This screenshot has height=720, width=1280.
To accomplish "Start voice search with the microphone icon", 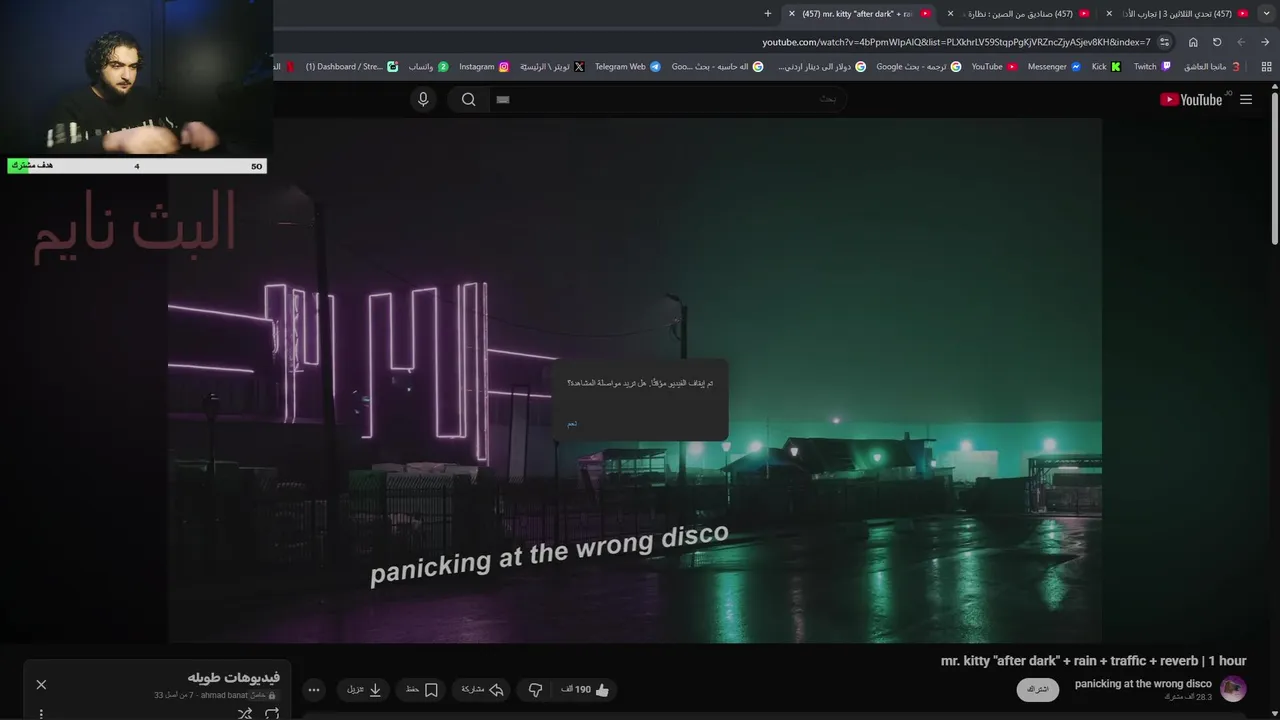I will (423, 99).
